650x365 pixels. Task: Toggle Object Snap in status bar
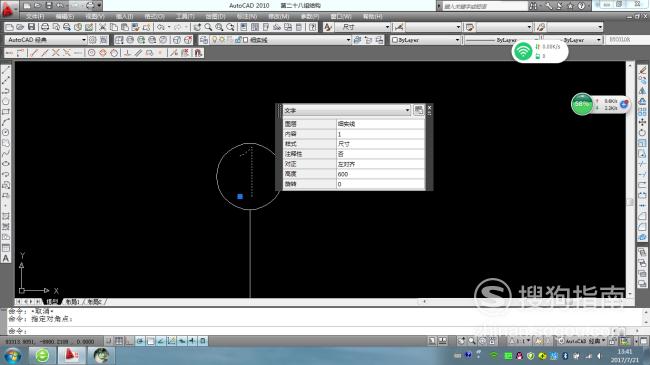click(150, 341)
